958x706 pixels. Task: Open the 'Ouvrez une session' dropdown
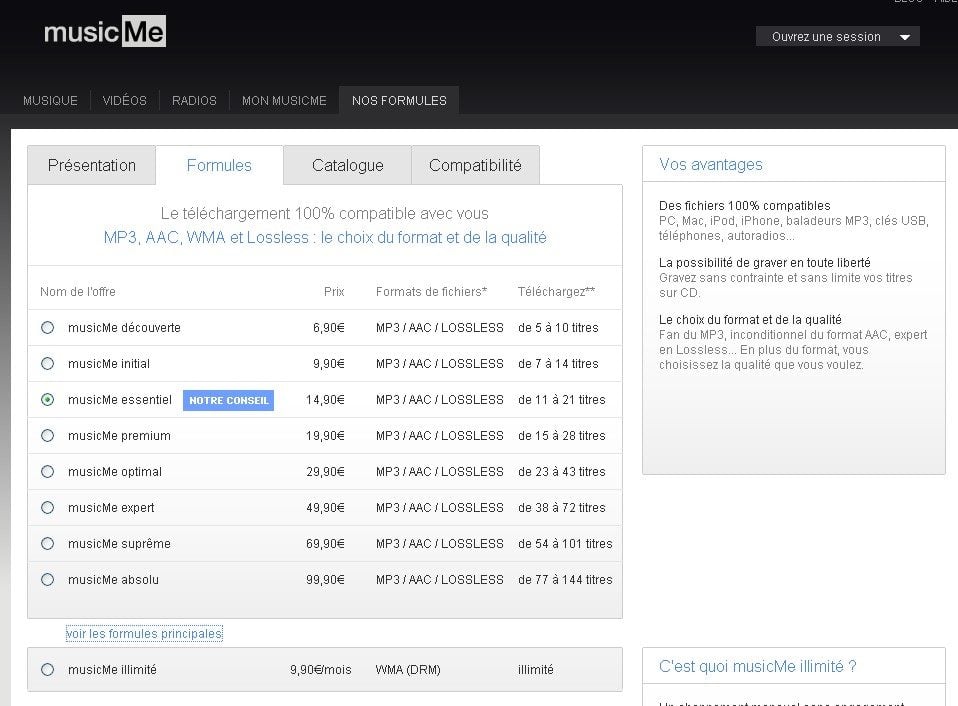coord(837,37)
